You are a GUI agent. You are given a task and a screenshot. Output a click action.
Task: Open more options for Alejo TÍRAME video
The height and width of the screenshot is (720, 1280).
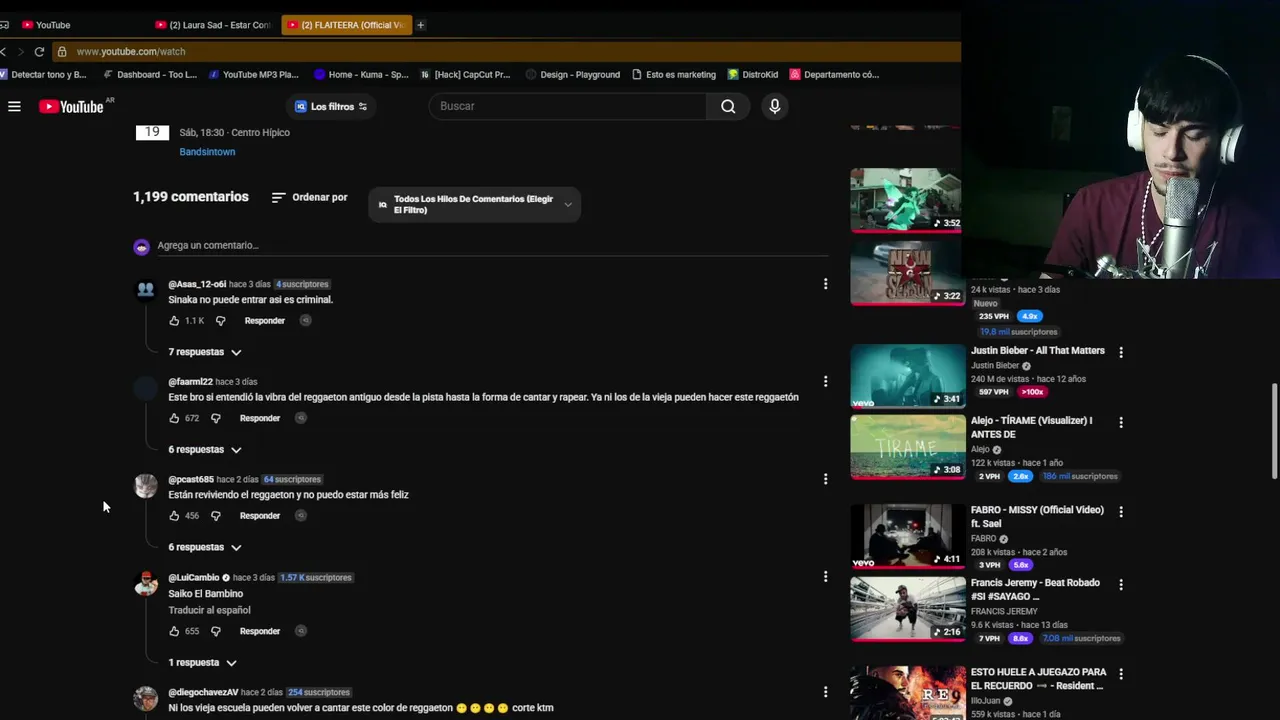click(1121, 422)
